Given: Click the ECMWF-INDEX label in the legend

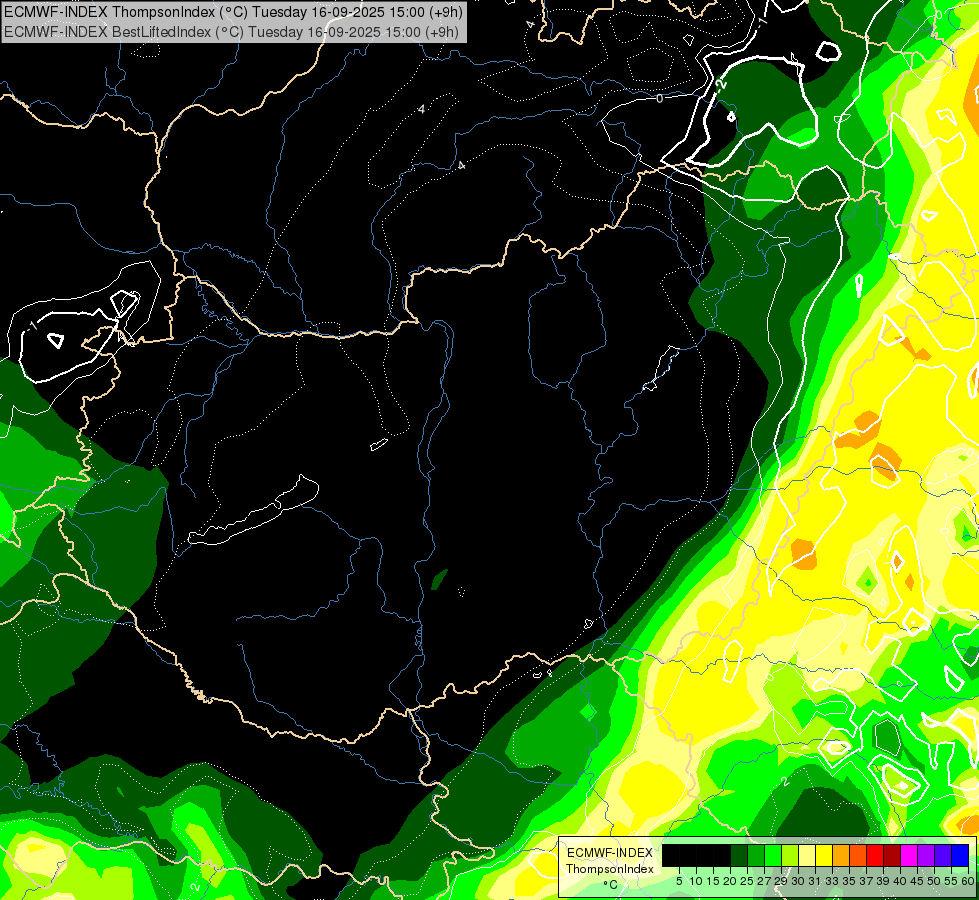Looking at the screenshot, I should pos(610,853).
